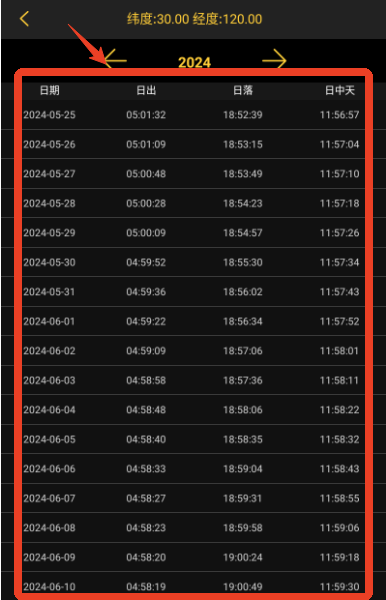Viewport: 386px width, 600px height.
Task: Select the 2024-06-01 date row
Action: pyautogui.click(x=193, y=321)
